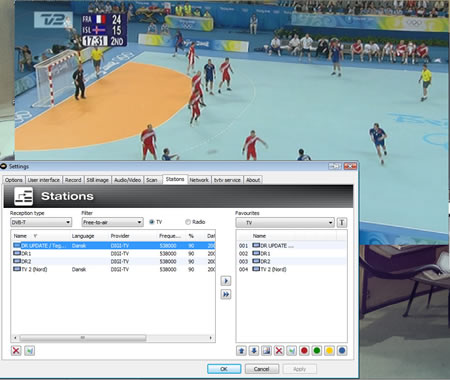Image resolution: width=450 pixels, height=380 pixels.
Task: Open the About tab
Action: [253, 180]
